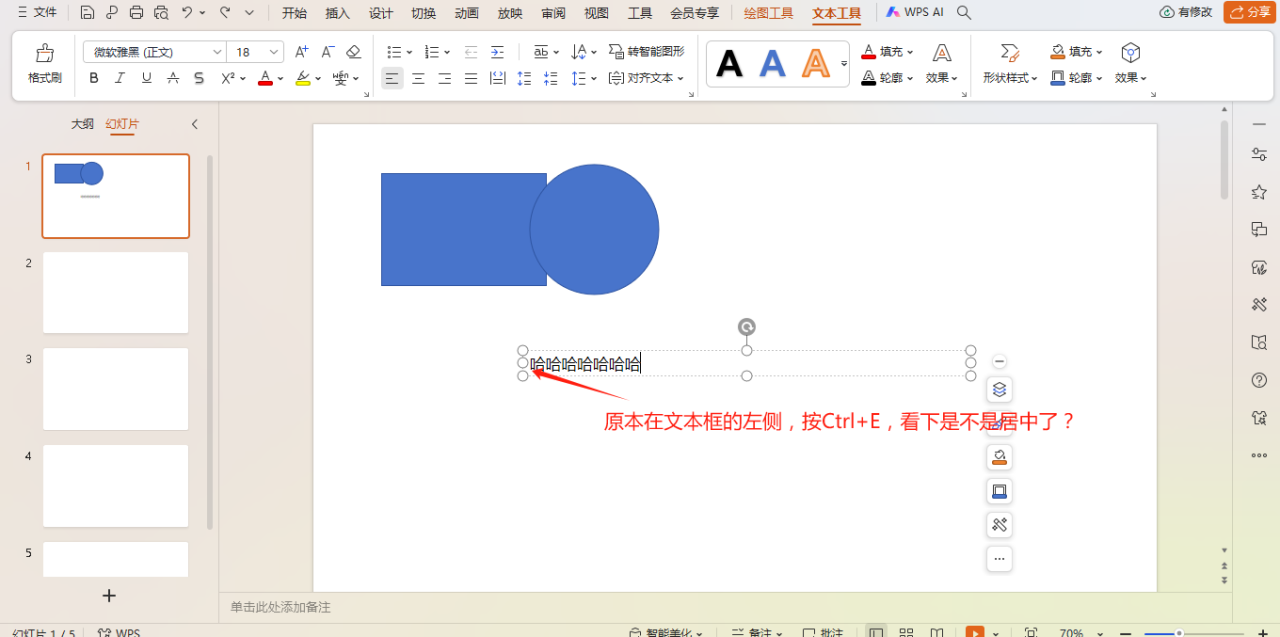Click the 智能美化 icon in status bar

(637, 631)
